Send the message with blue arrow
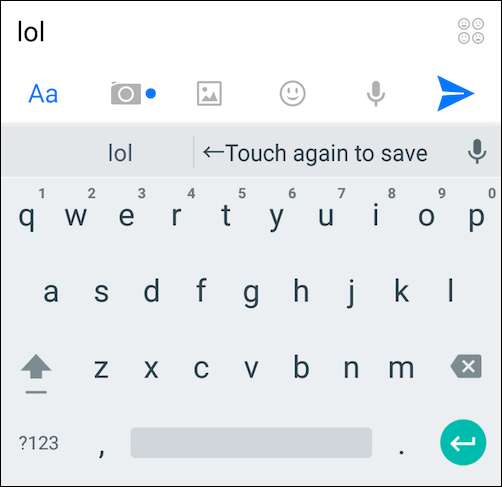 pos(455,93)
